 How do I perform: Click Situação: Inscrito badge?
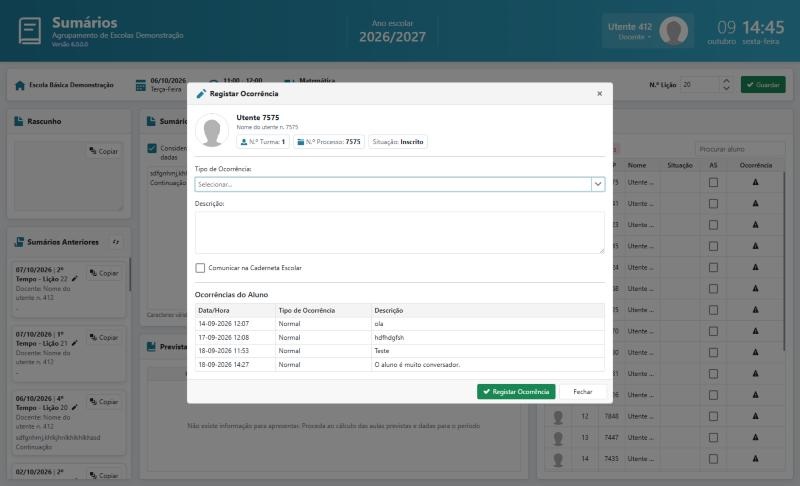(398, 142)
